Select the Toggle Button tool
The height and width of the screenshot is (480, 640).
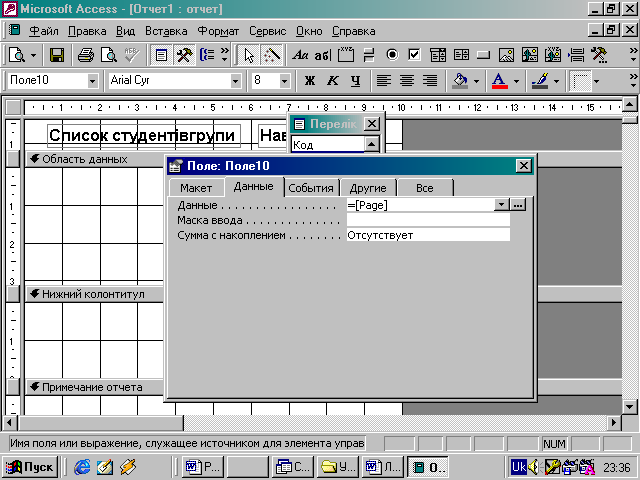click(369, 55)
